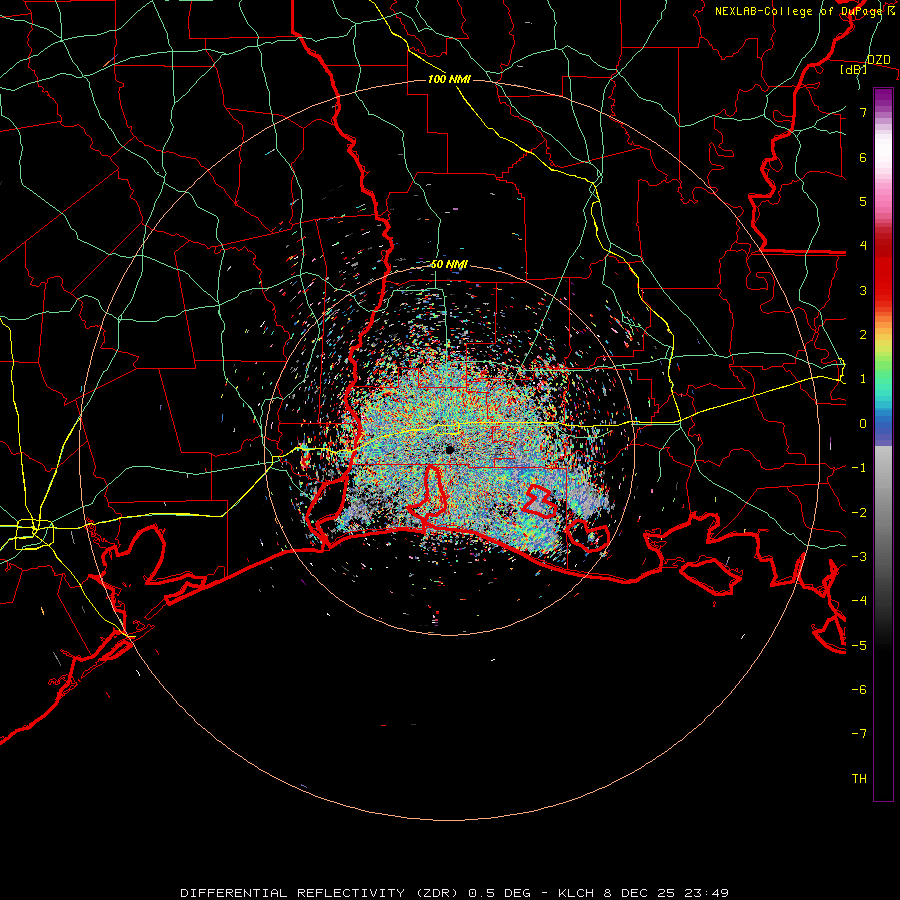Click the black radar site dot at center
Viewport: 900px width, 900px height.
click(450, 449)
